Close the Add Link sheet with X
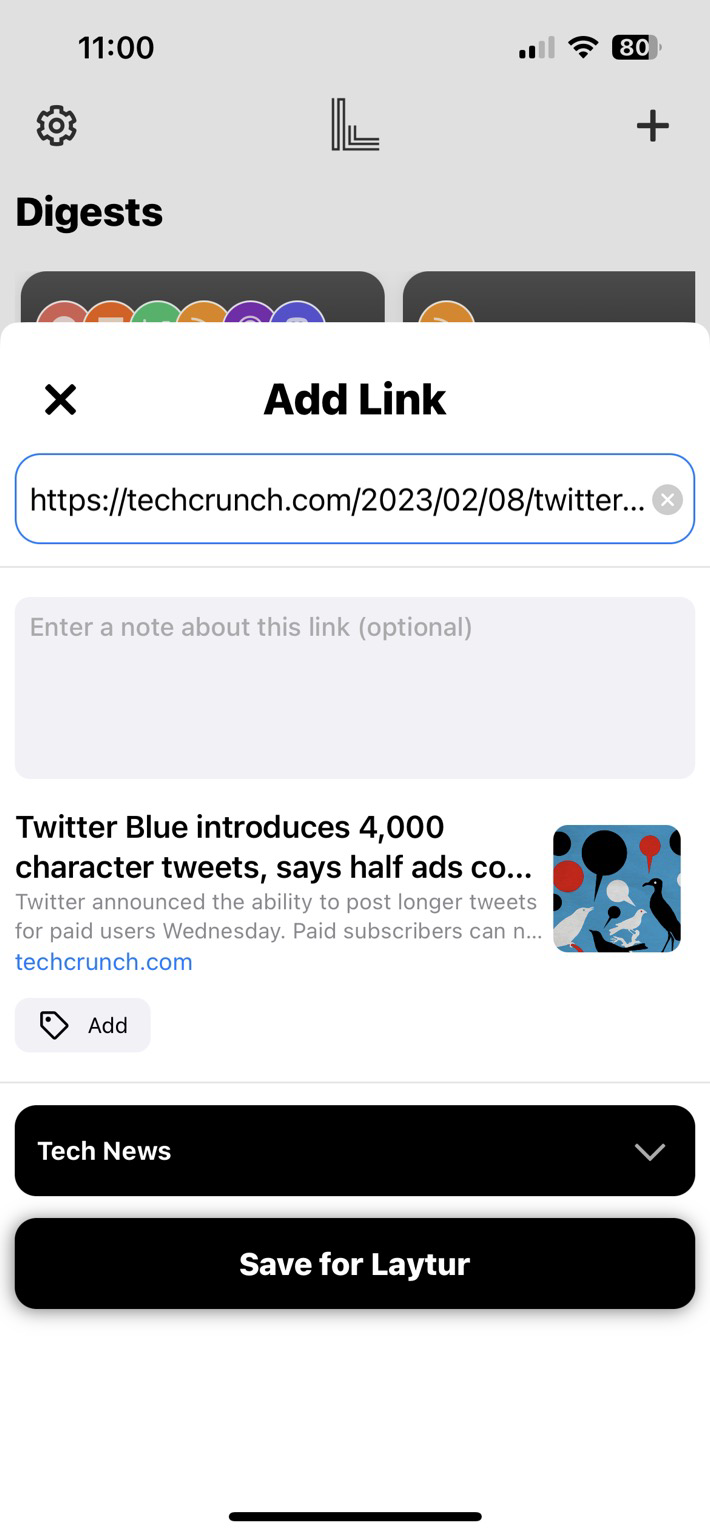 pos(61,400)
